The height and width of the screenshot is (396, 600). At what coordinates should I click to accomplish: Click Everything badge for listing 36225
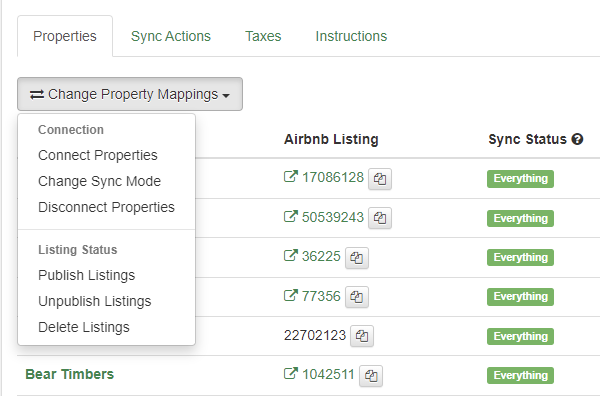(x=520, y=257)
